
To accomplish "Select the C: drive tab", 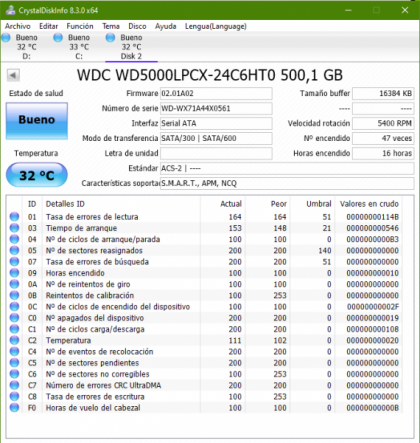I will click(x=79, y=47).
